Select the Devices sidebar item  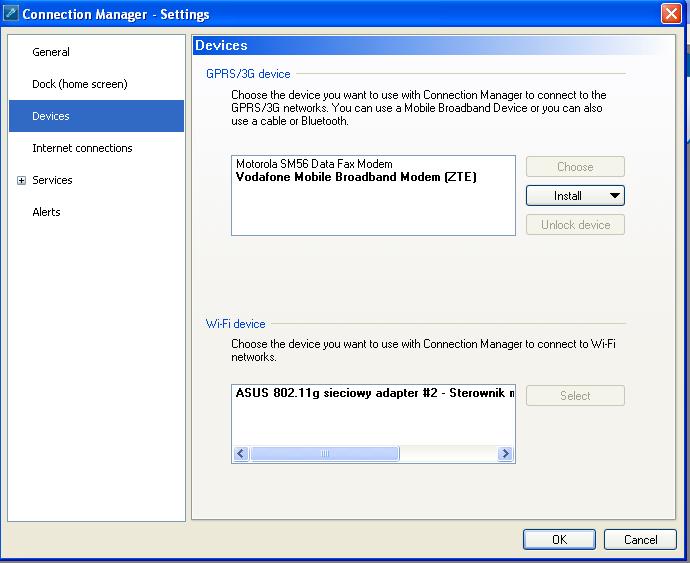pyautogui.click(x=51, y=116)
